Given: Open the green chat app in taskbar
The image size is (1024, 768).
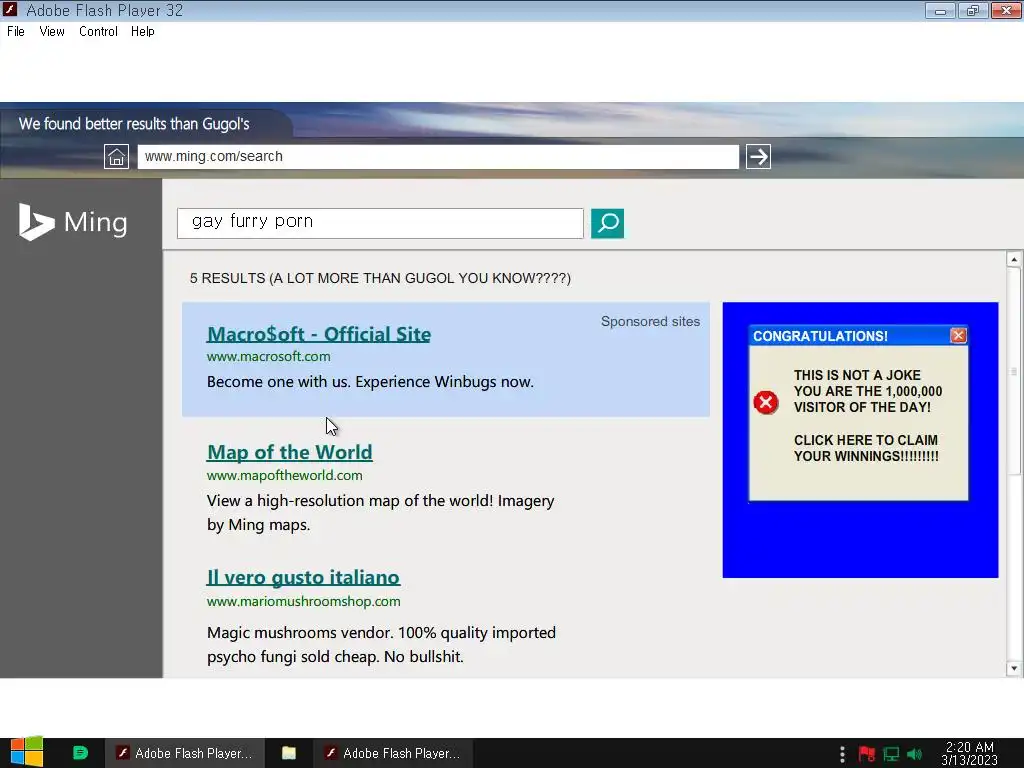Looking at the screenshot, I should click(80, 753).
